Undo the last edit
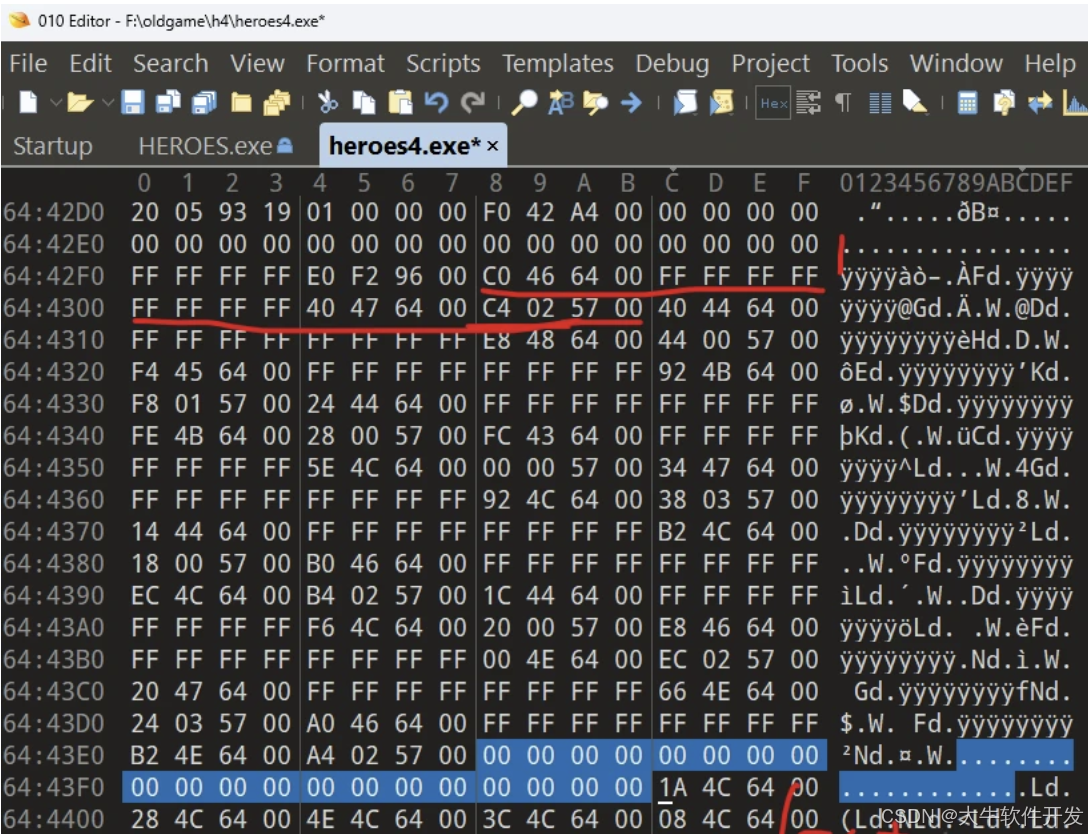This screenshot has width=1088, height=834. (436, 103)
